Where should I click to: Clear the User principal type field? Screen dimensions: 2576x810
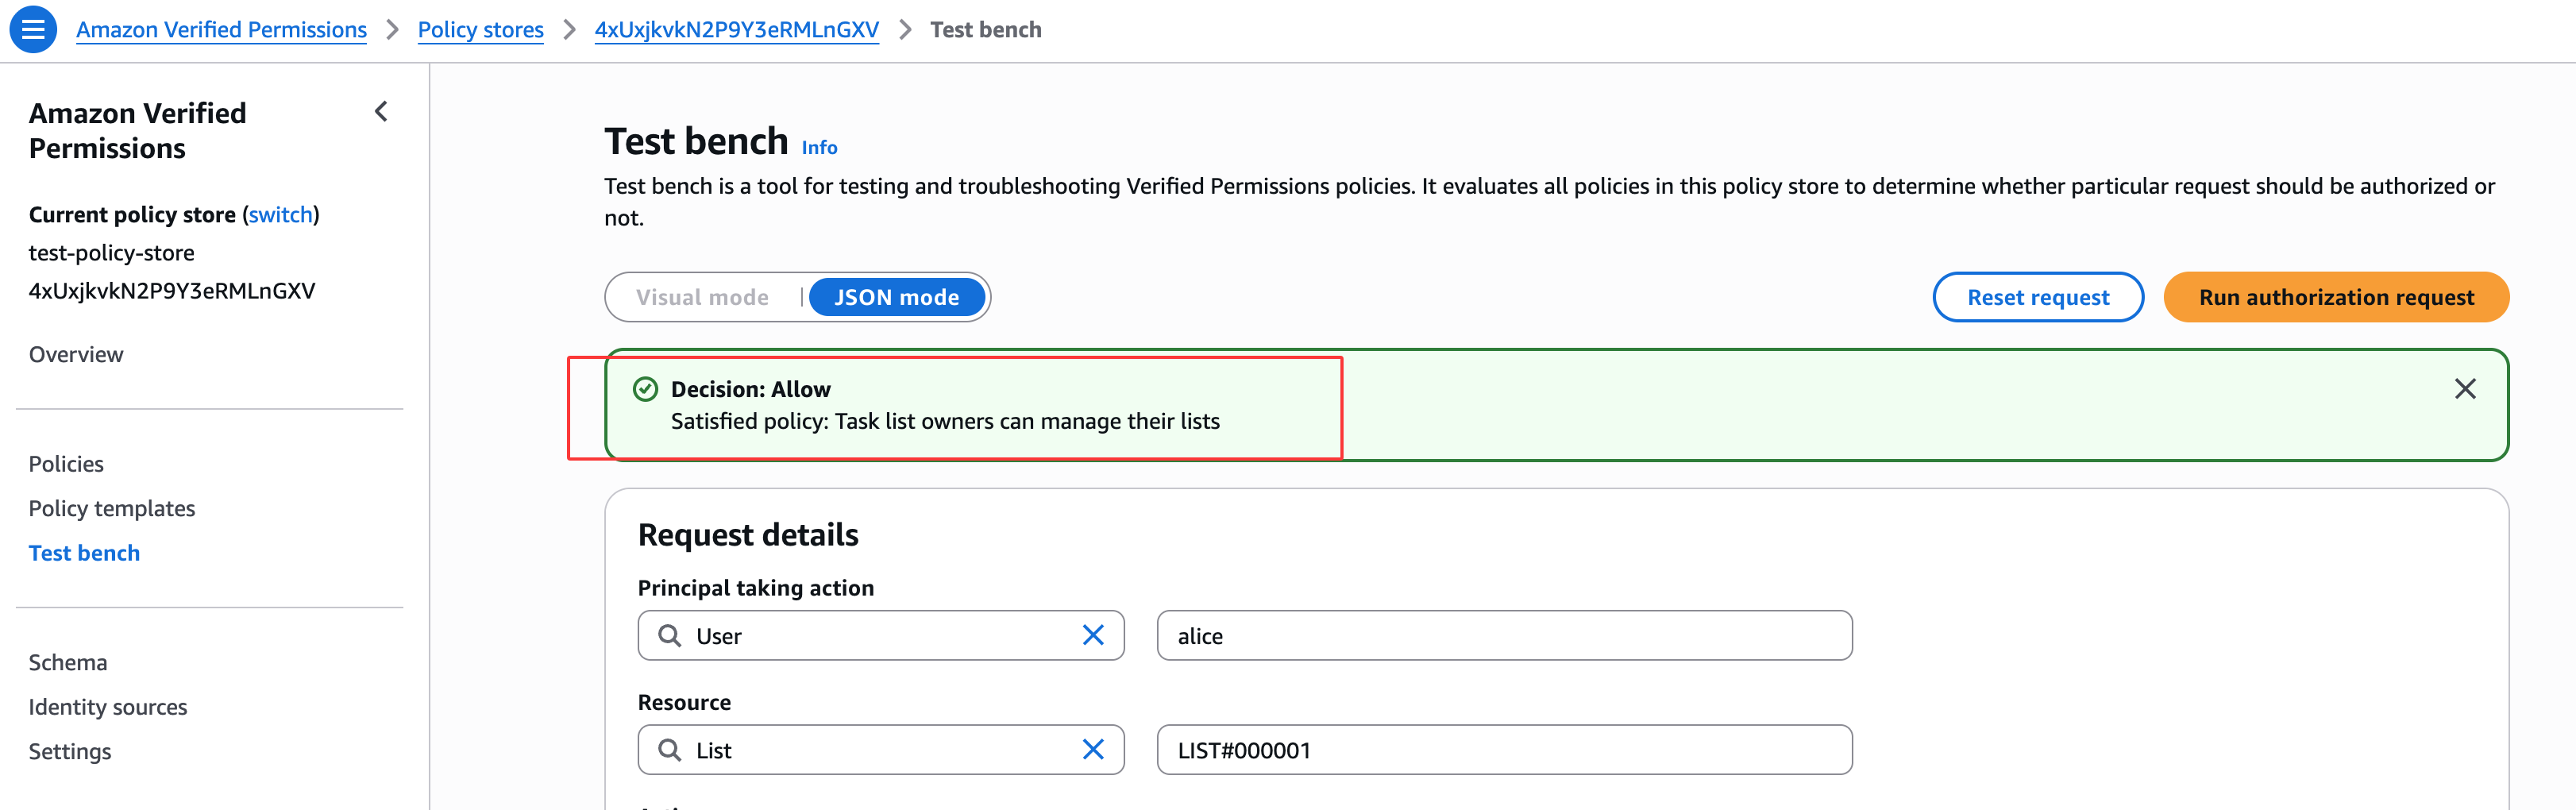tap(1093, 636)
